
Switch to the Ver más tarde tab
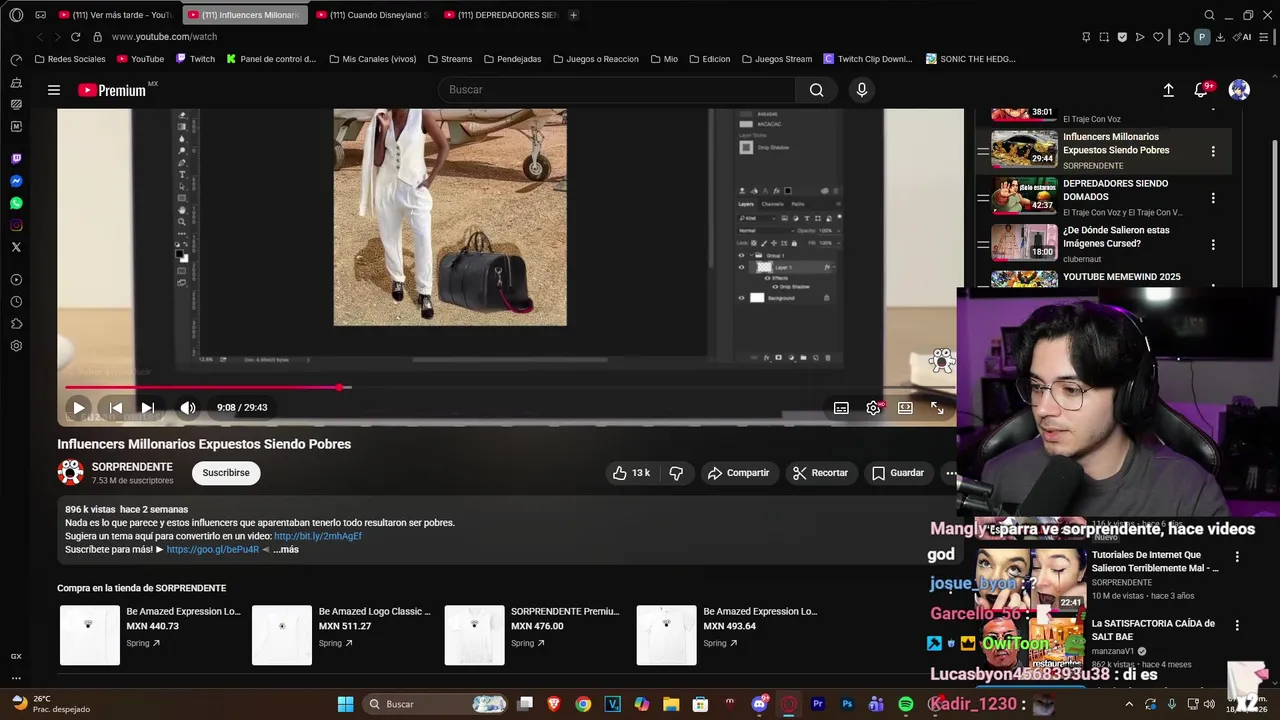(x=116, y=15)
